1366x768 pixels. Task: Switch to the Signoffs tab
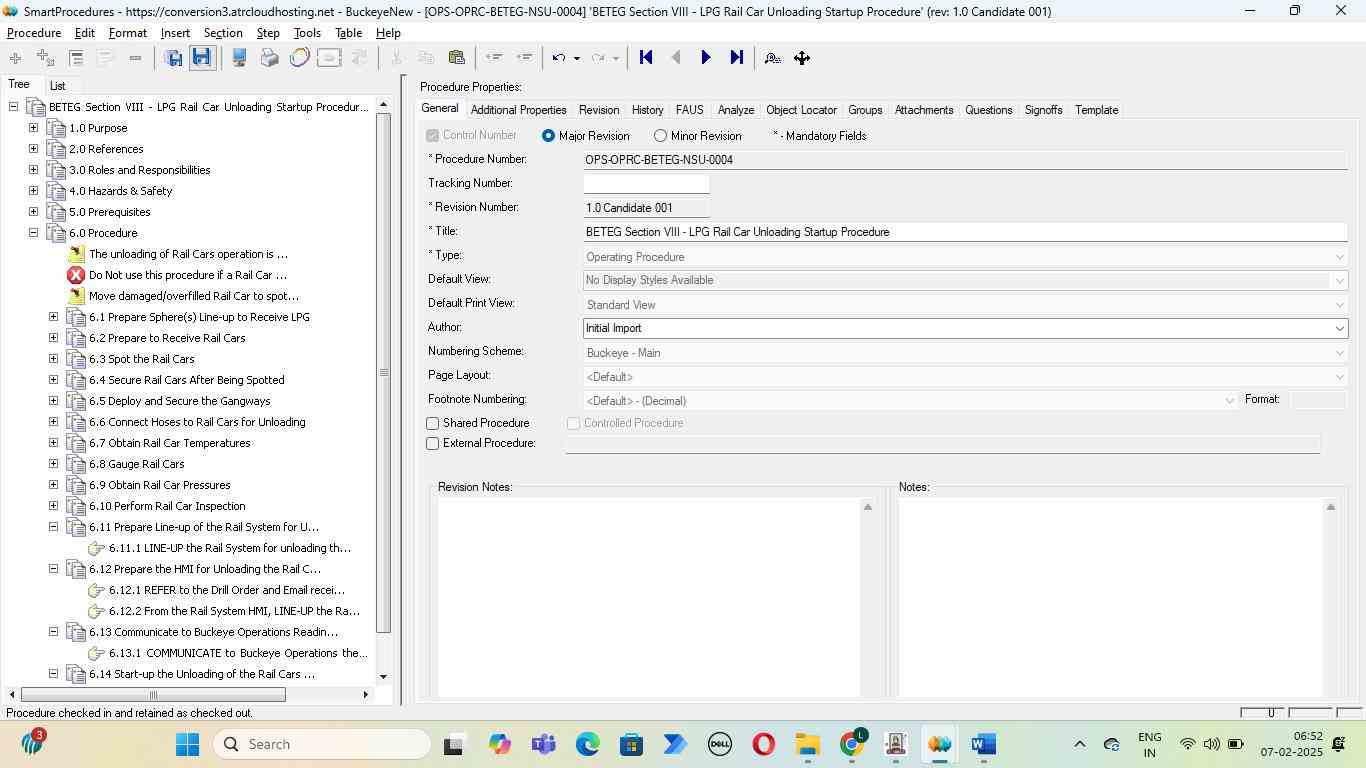point(1043,110)
